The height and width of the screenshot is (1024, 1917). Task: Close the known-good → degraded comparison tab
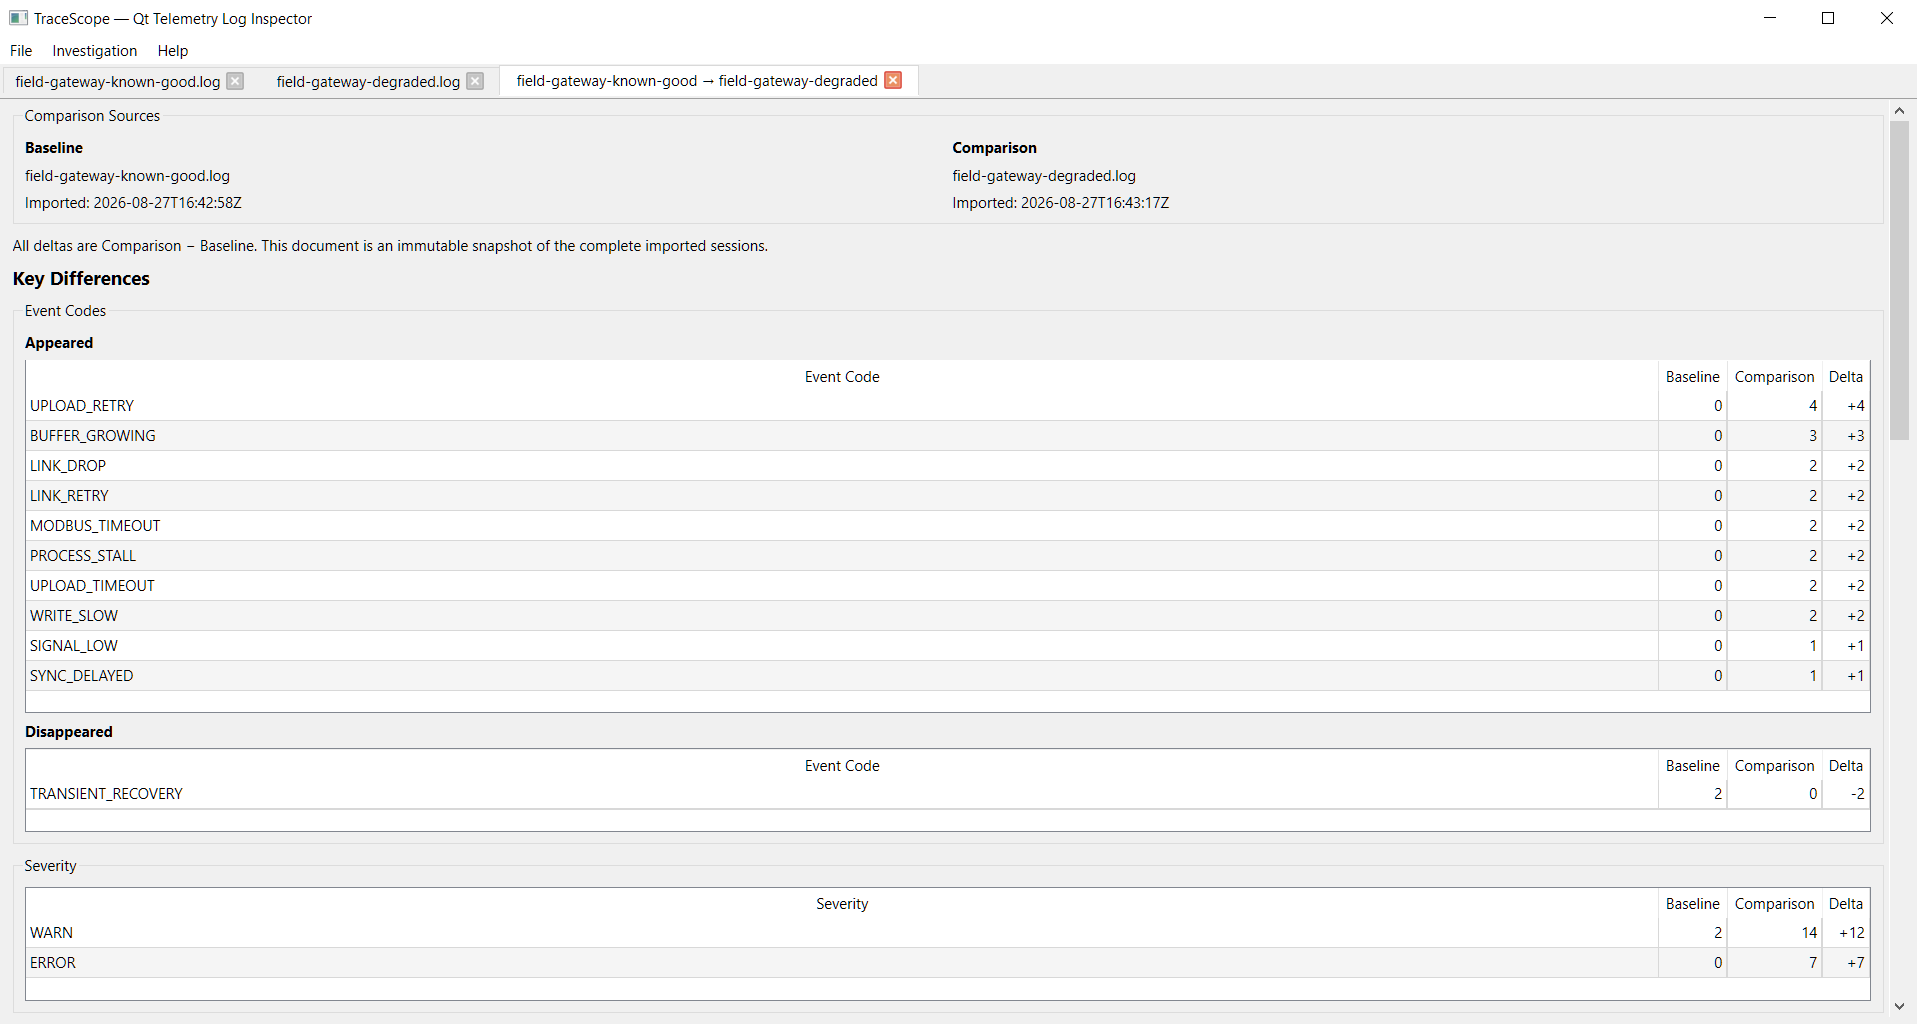[x=893, y=80]
